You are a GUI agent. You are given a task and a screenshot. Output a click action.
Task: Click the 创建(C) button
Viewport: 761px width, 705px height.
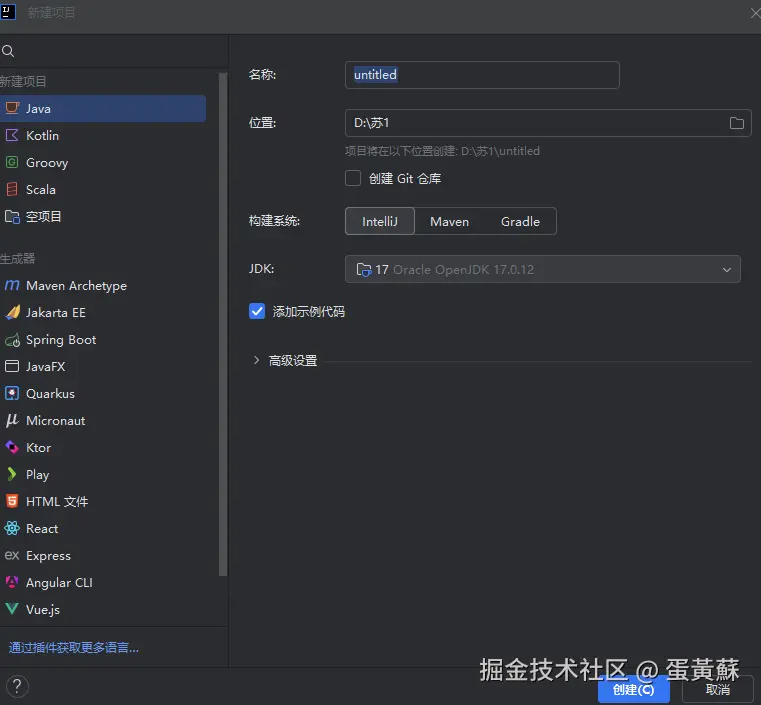(x=633, y=689)
